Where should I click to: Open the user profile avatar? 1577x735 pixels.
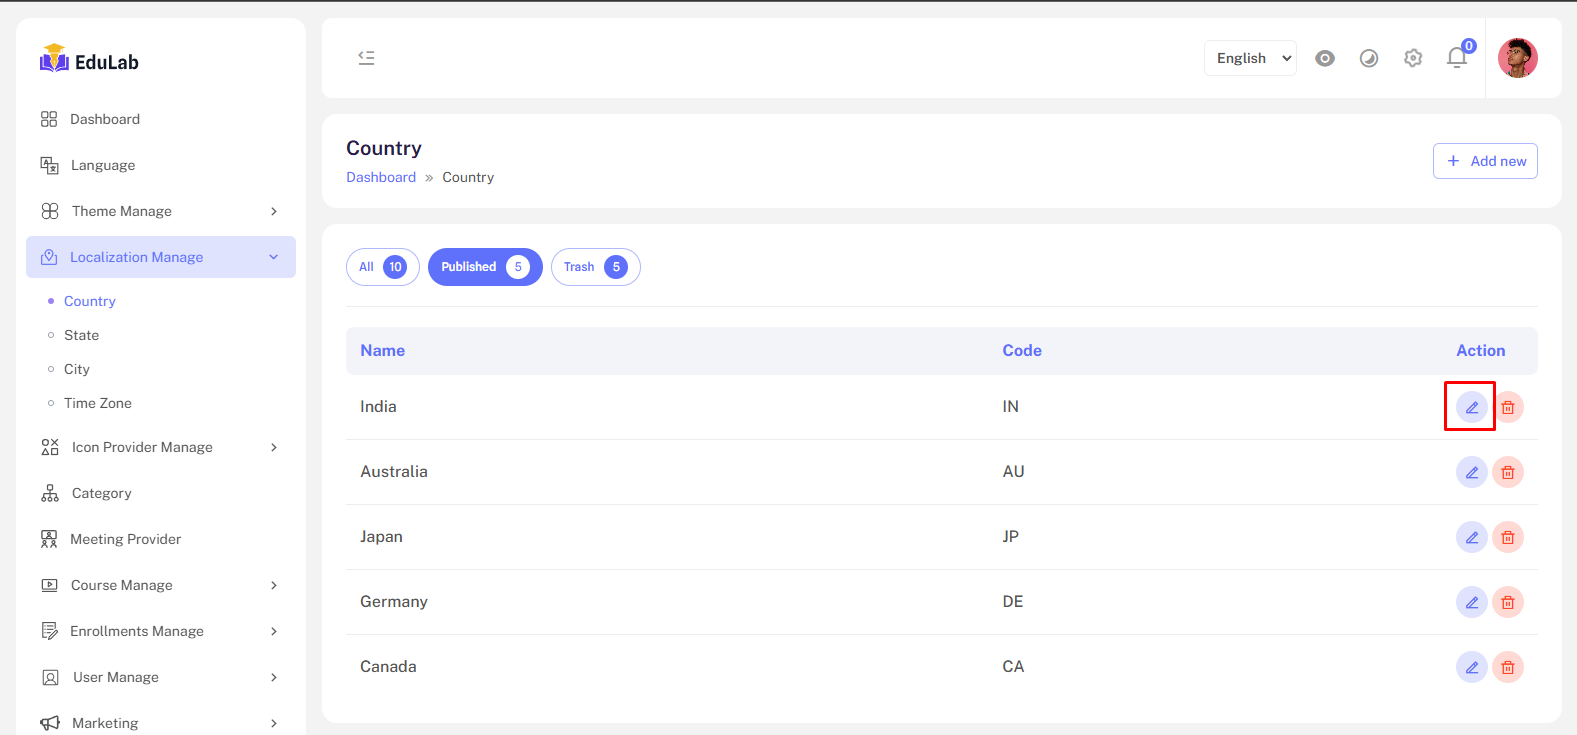point(1517,58)
